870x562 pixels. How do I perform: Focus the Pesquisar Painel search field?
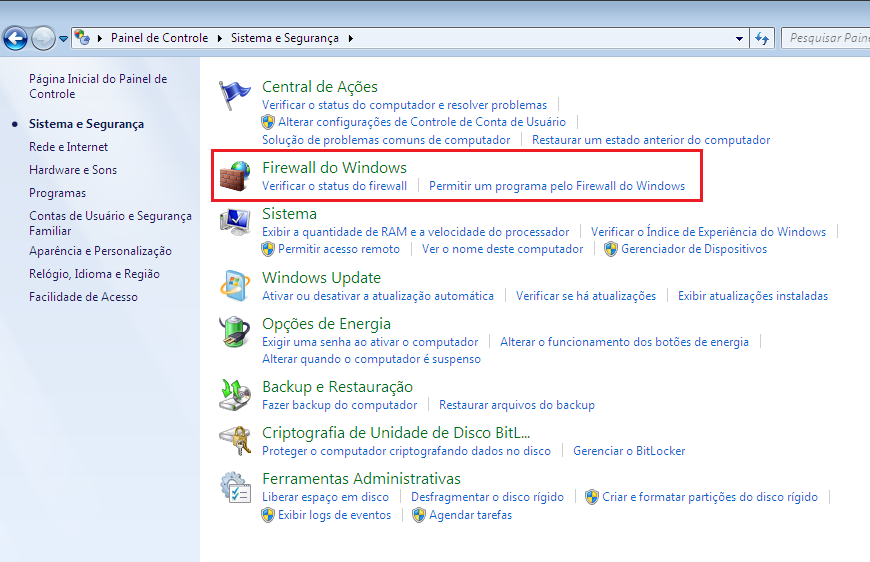pyautogui.click(x=826, y=38)
